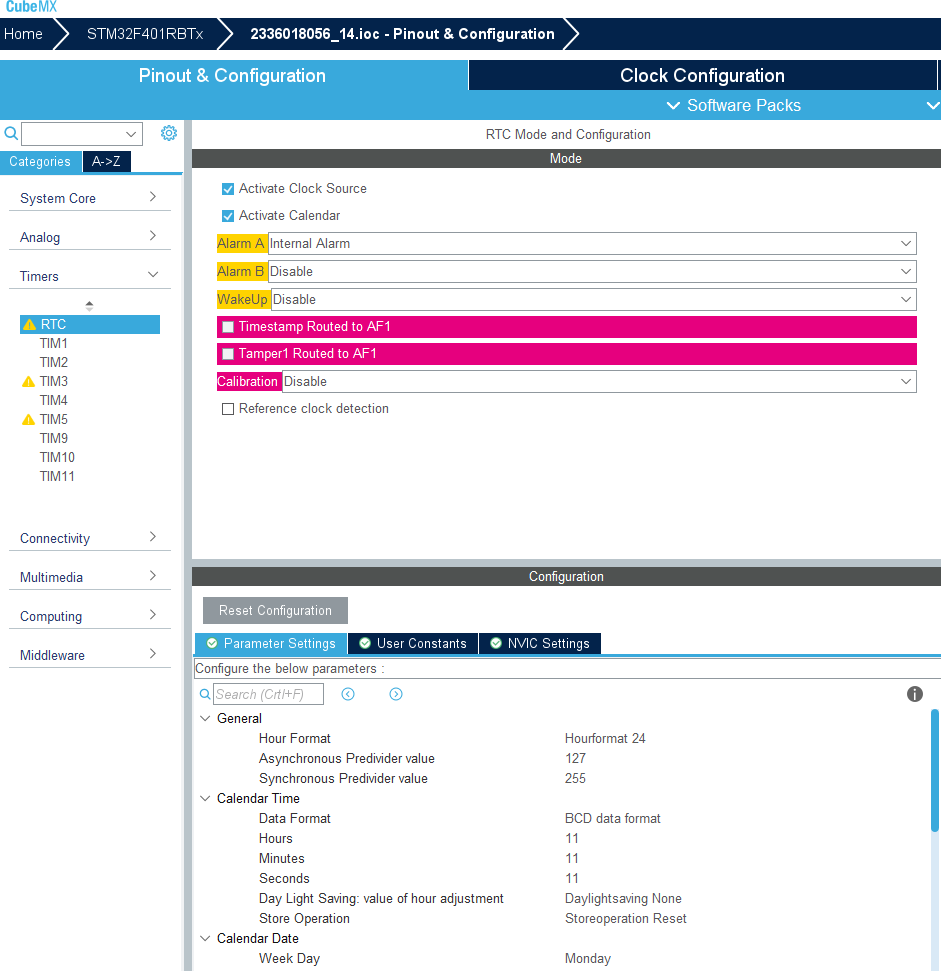This screenshot has width=941, height=971.
Task: Collapse the Calendar Time parameter group
Action: point(205,798)
